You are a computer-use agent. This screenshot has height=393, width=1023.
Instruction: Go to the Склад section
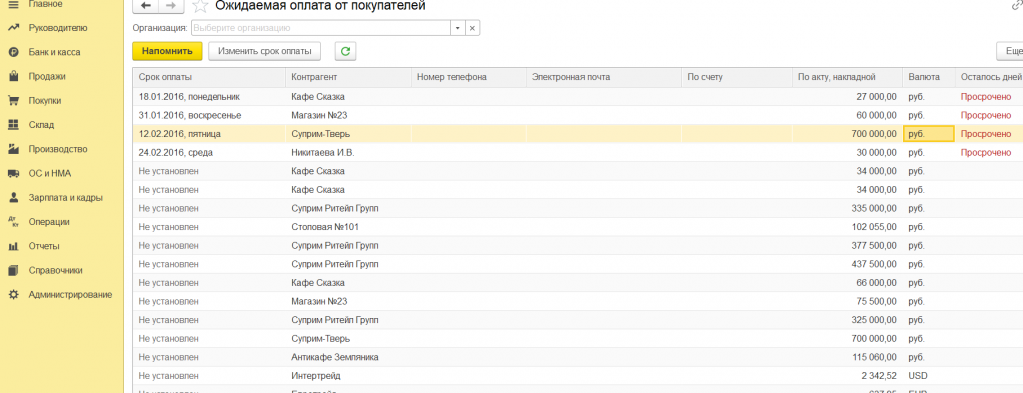[x=41, y=125]
